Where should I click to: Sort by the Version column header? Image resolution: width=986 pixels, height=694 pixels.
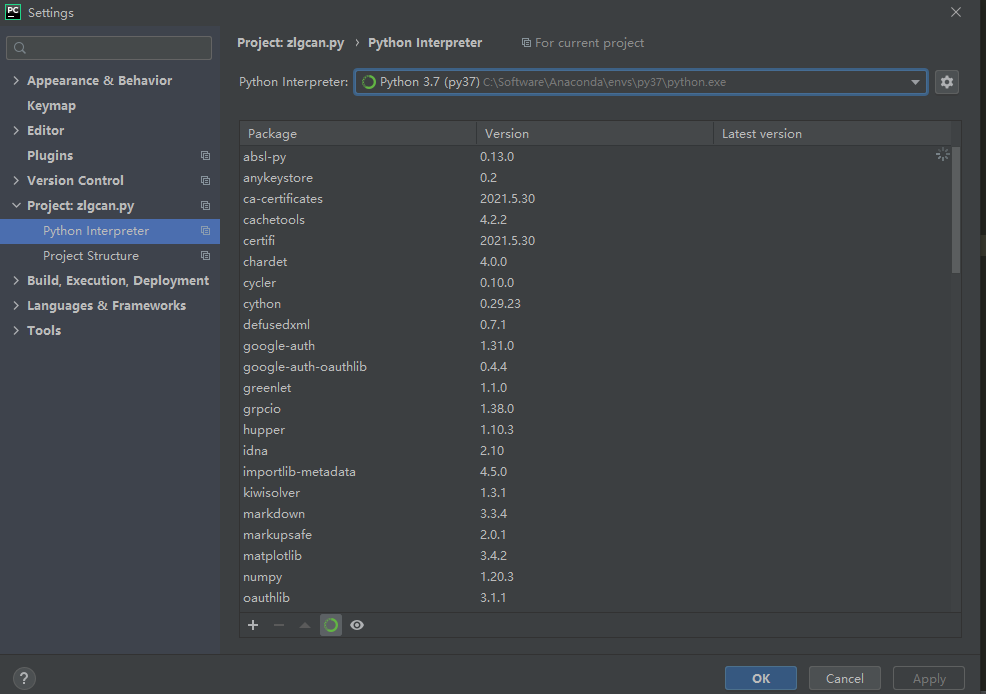click(595, 134)
